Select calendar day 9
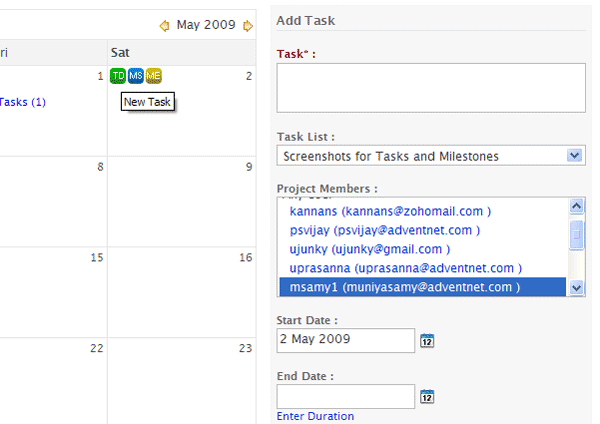The image size is (600, 424). [181, 201]
